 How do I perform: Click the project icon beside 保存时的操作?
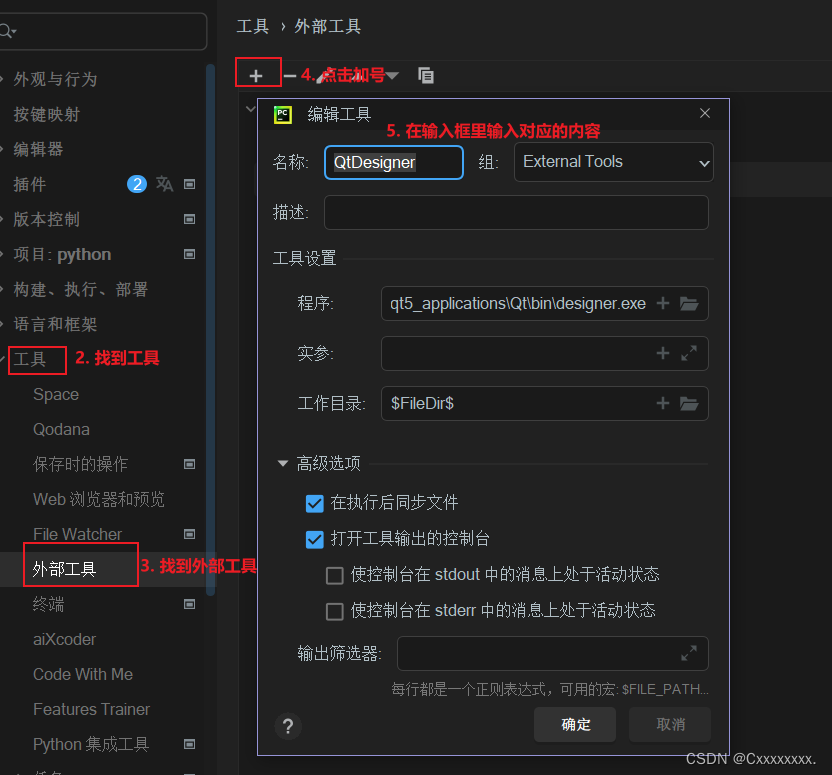tap(189, 464)
